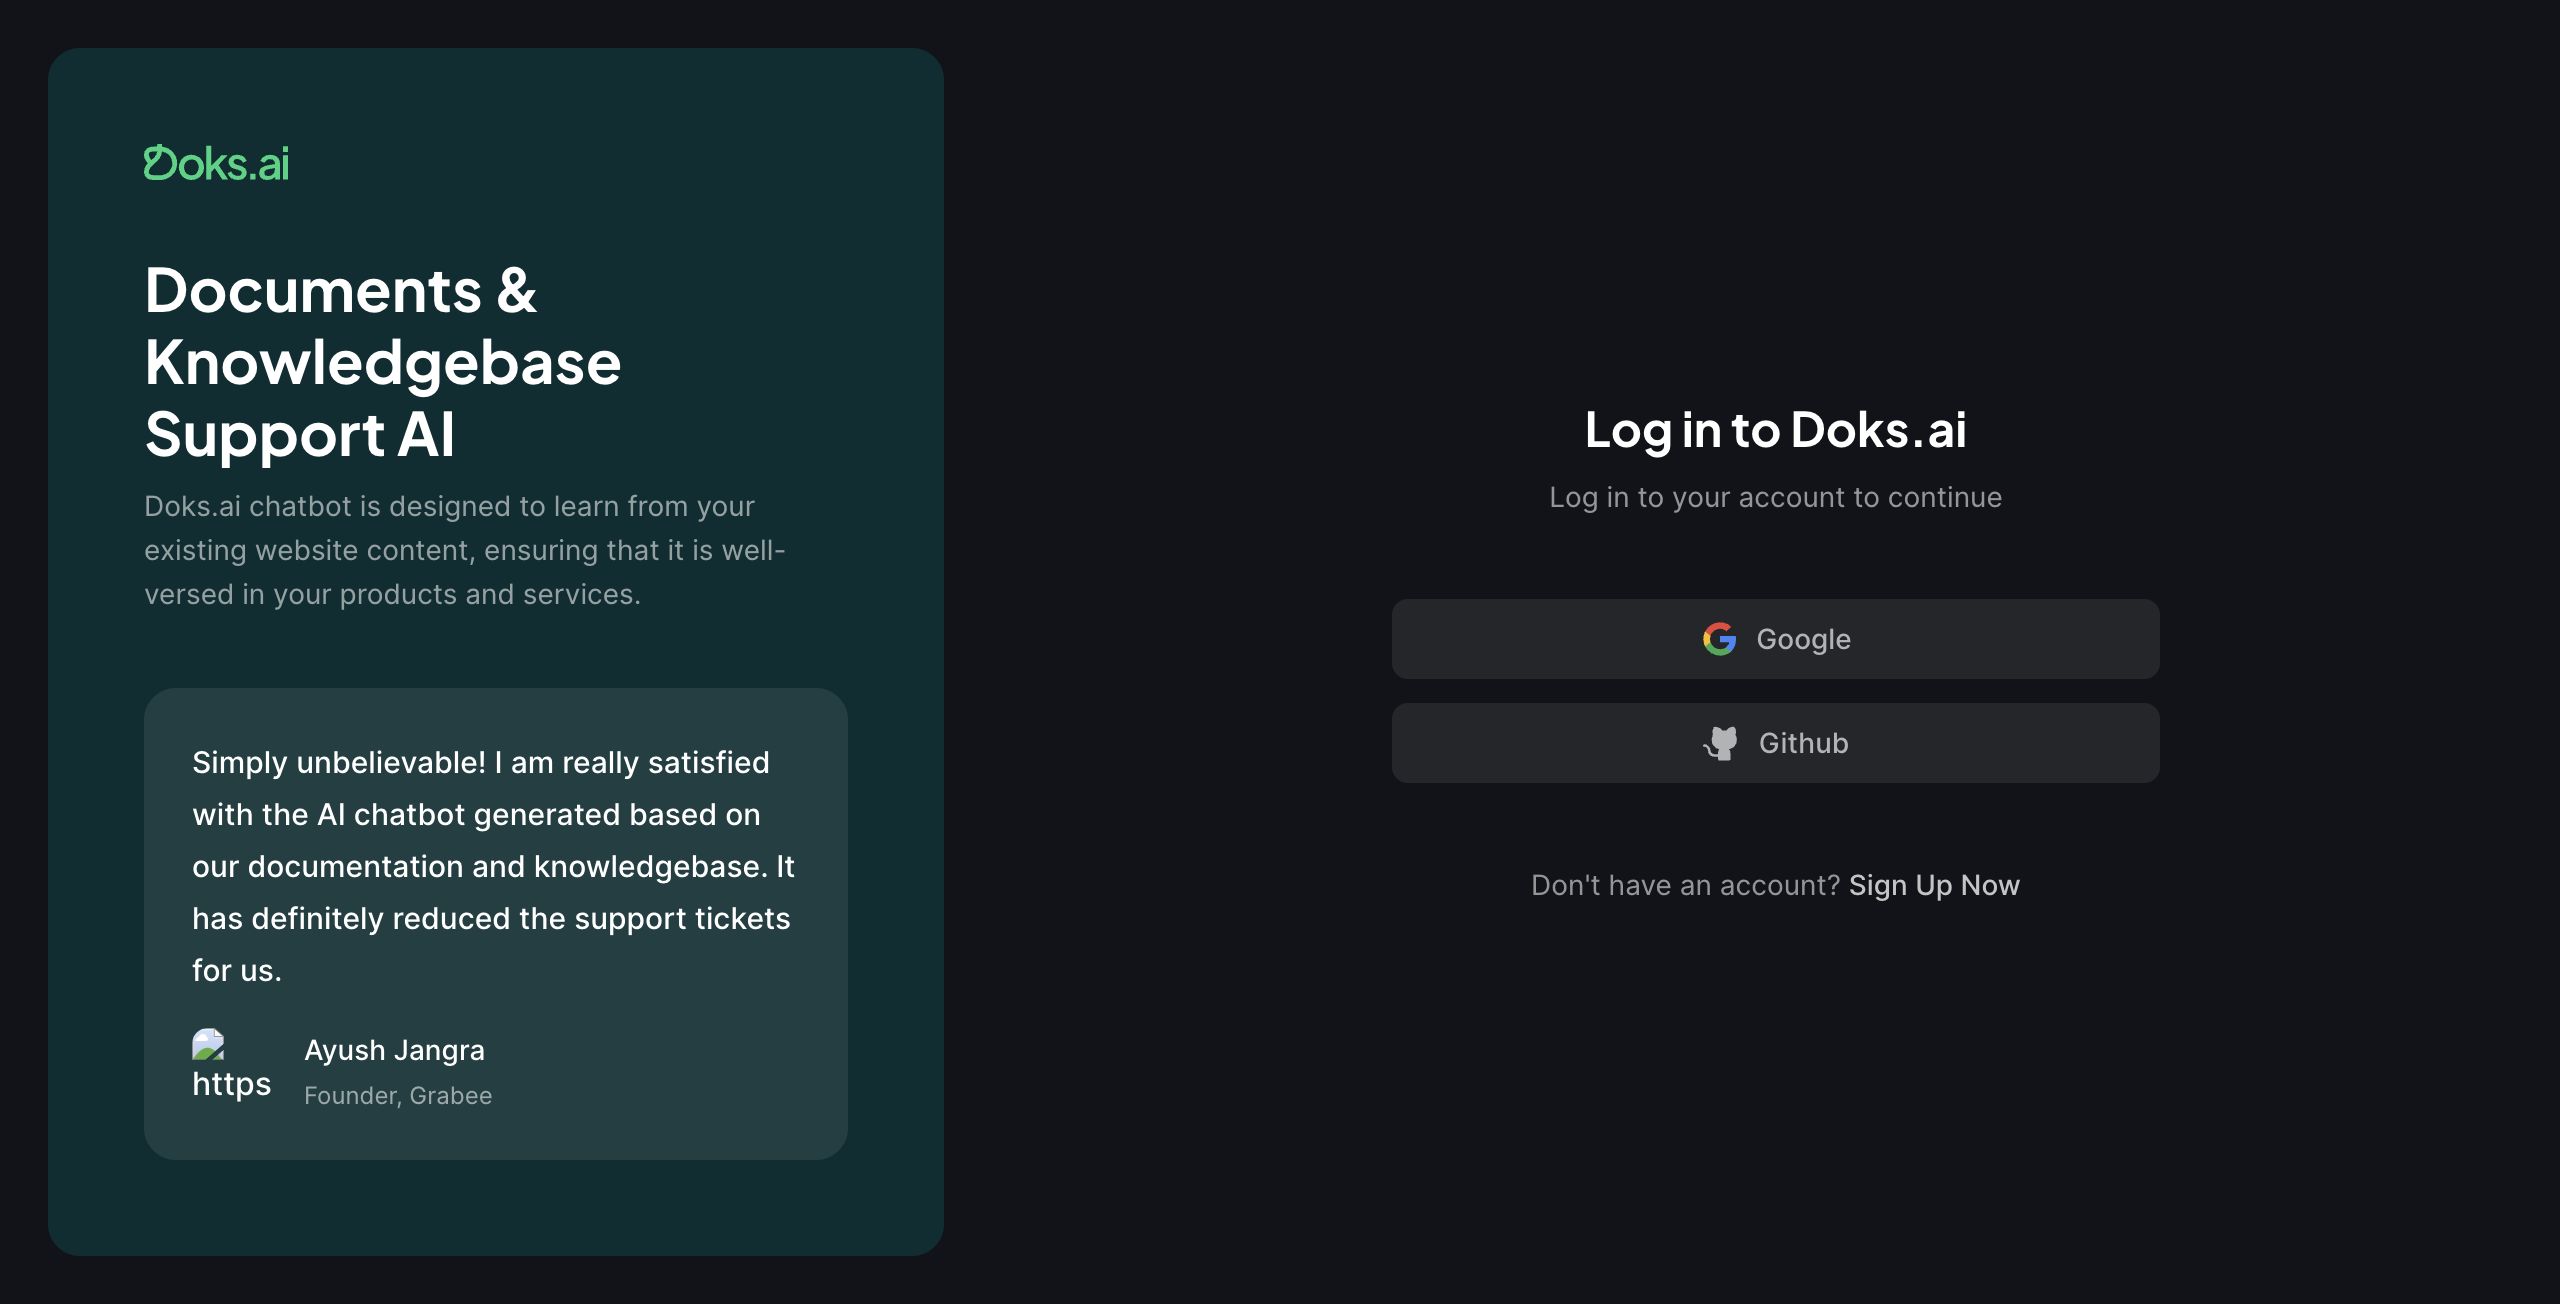Click "for us." in the testimonial
The height and width of the screenshot is (1304, 2560).
(237, 970)
